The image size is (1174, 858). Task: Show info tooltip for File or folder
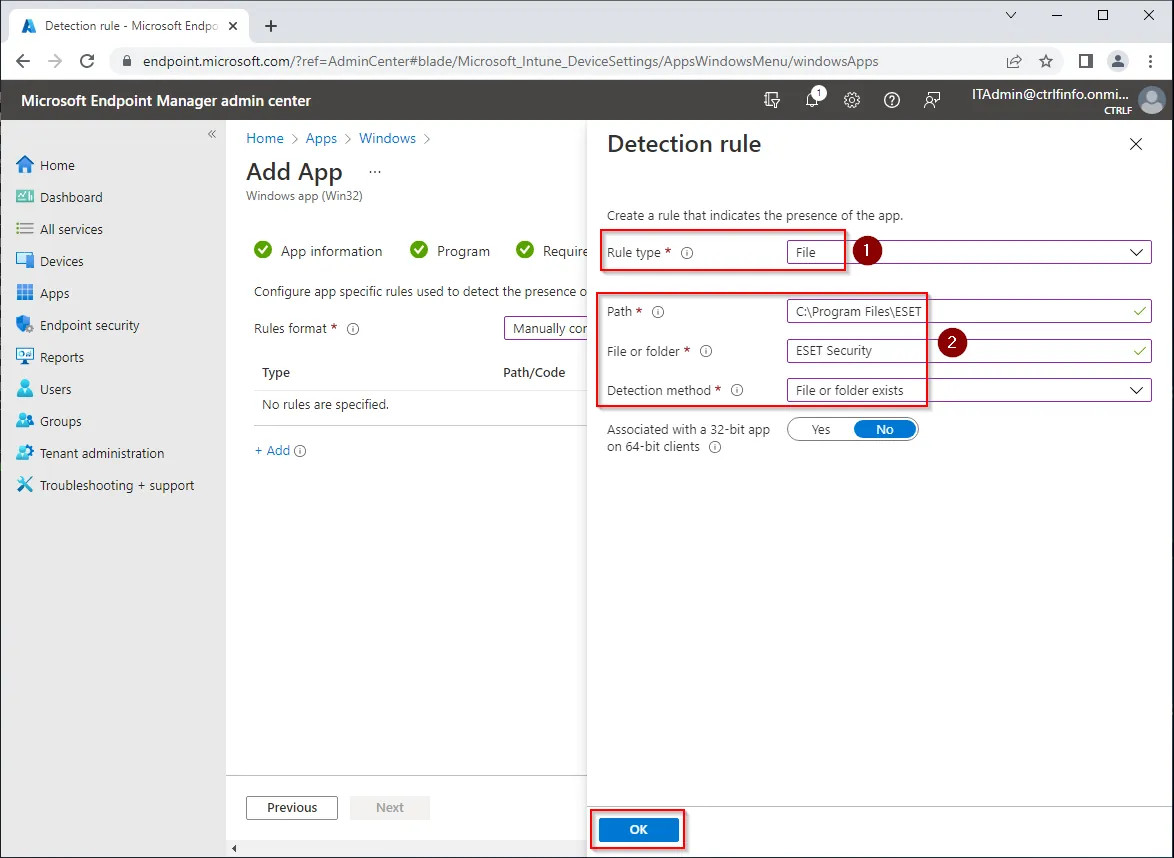click(x=706, y=351)
